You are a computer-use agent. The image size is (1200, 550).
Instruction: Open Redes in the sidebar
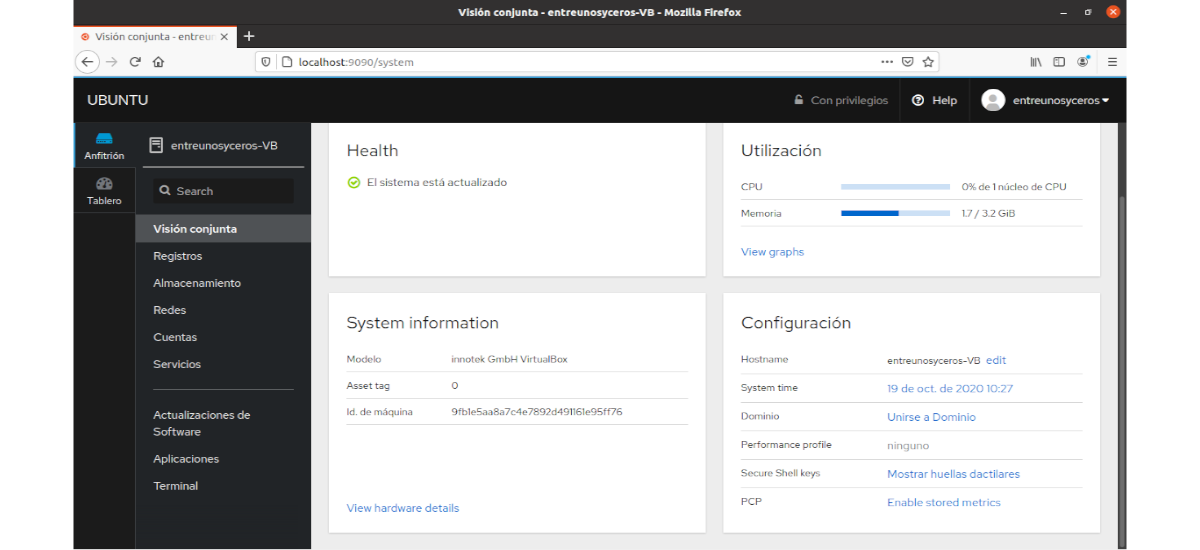[223, 310]
